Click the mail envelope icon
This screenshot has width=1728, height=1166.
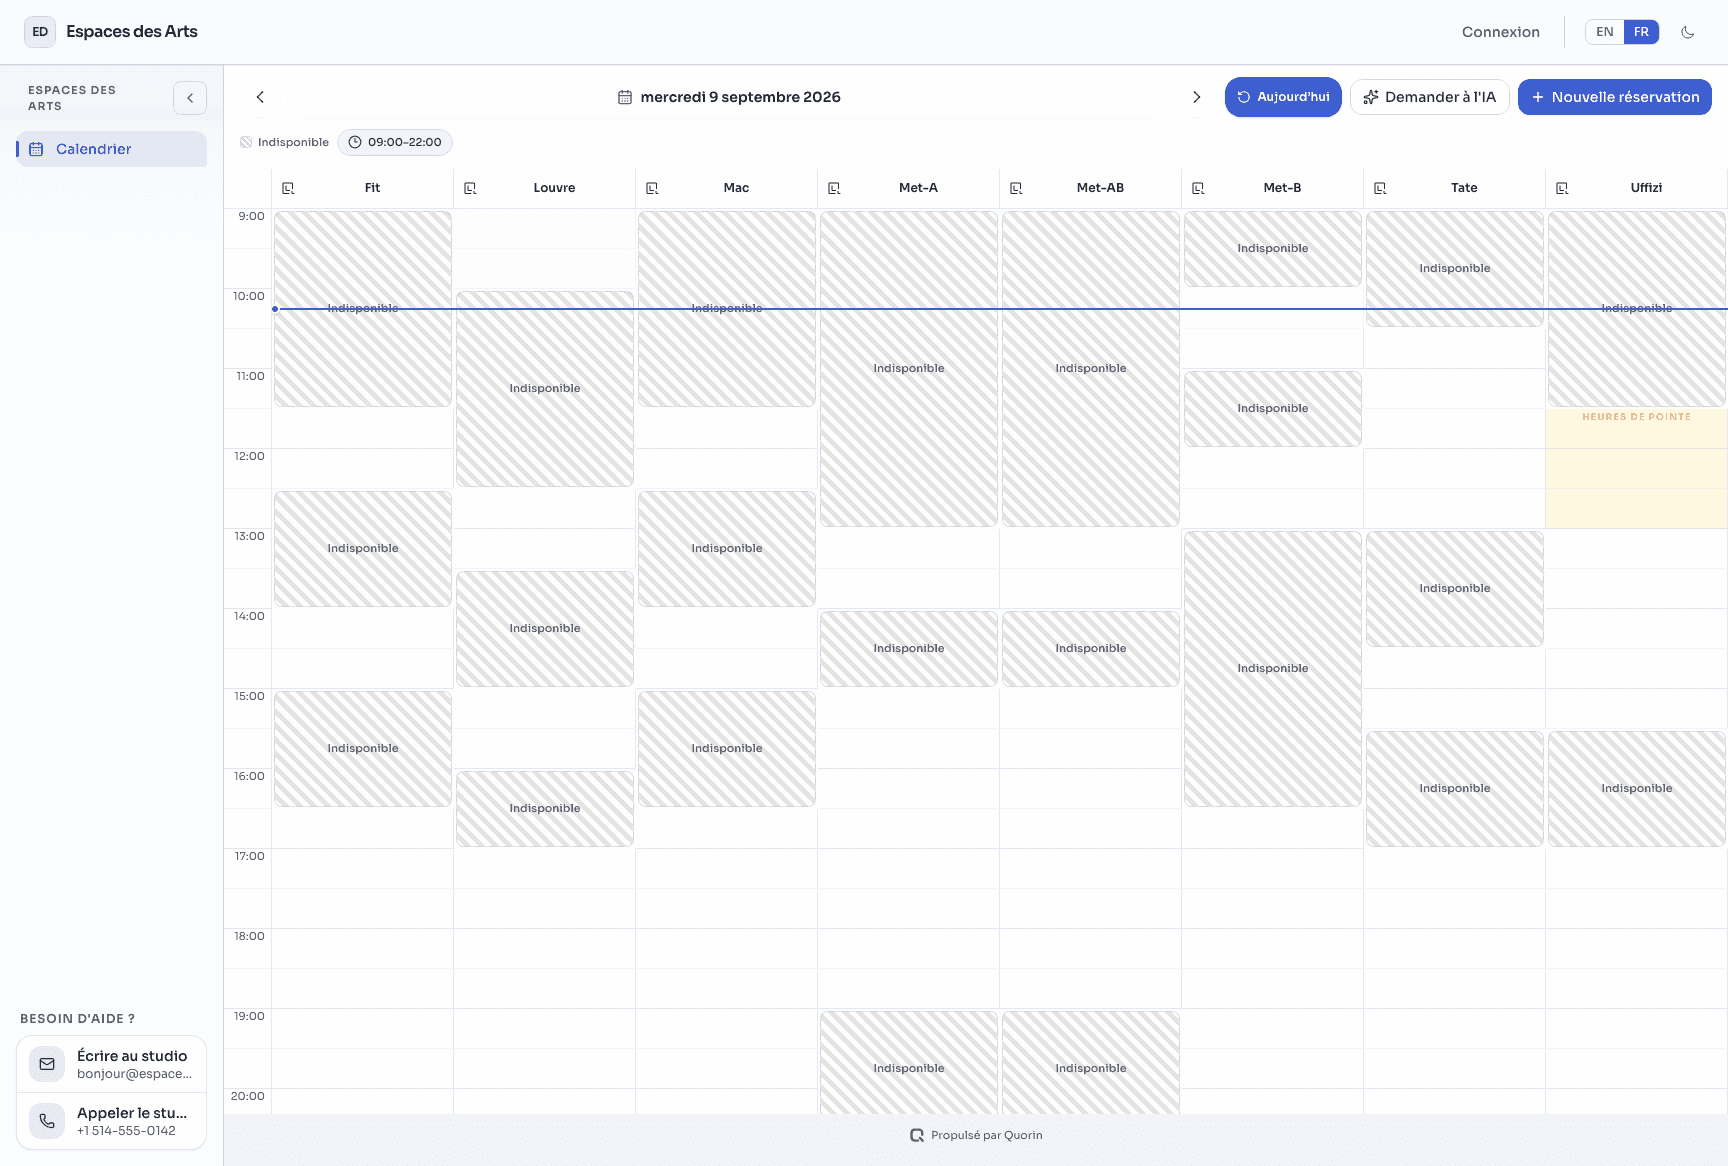(47, 1064)
